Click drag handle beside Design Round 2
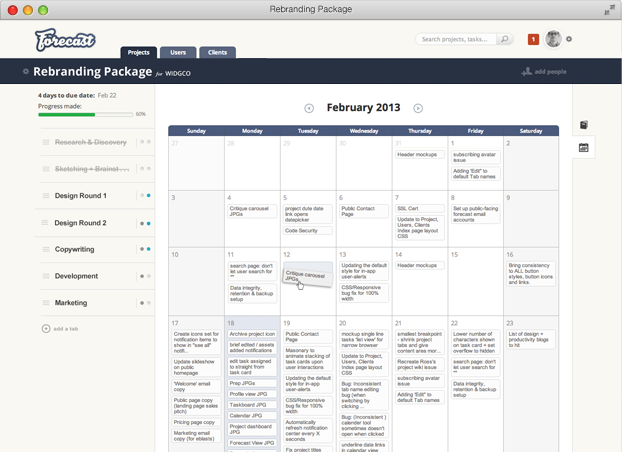 tap(45, 223)
